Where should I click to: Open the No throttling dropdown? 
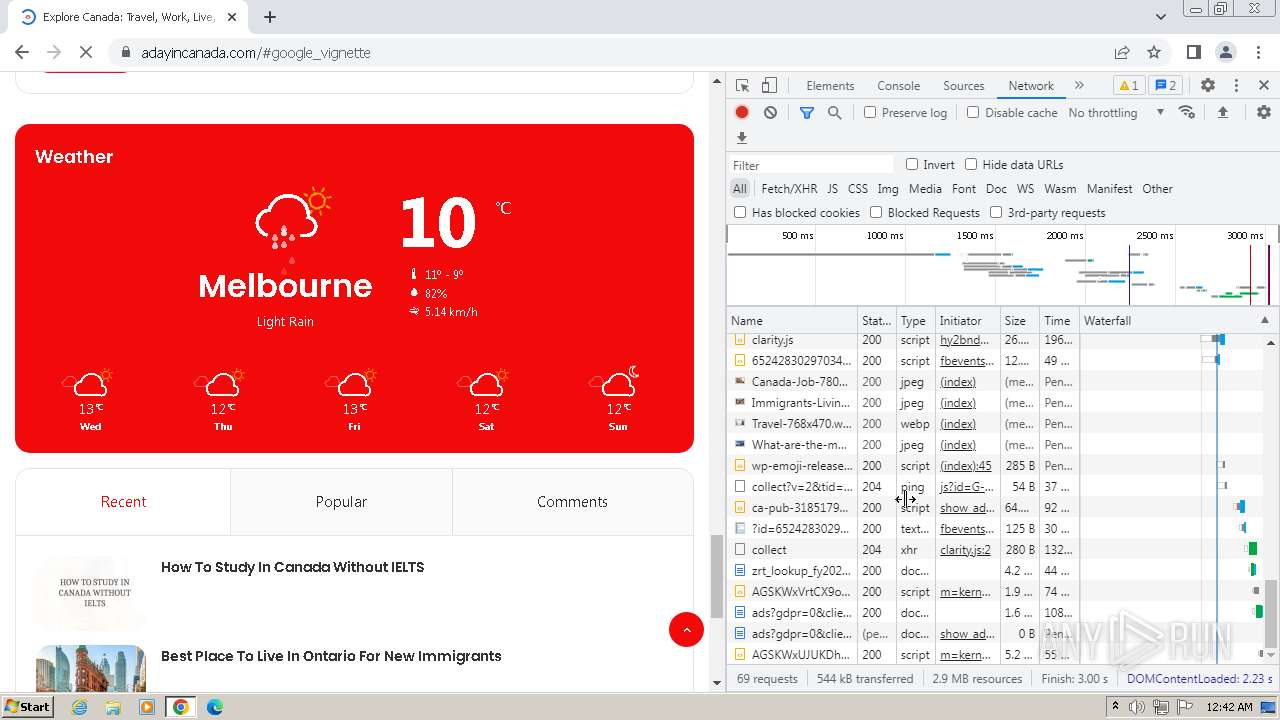pos(1116,113)
